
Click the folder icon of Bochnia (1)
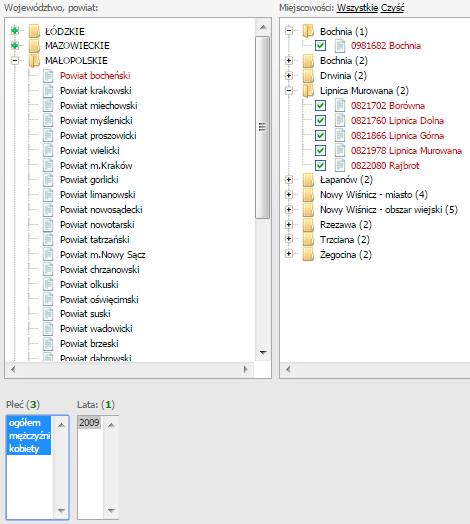click(308, 31)
